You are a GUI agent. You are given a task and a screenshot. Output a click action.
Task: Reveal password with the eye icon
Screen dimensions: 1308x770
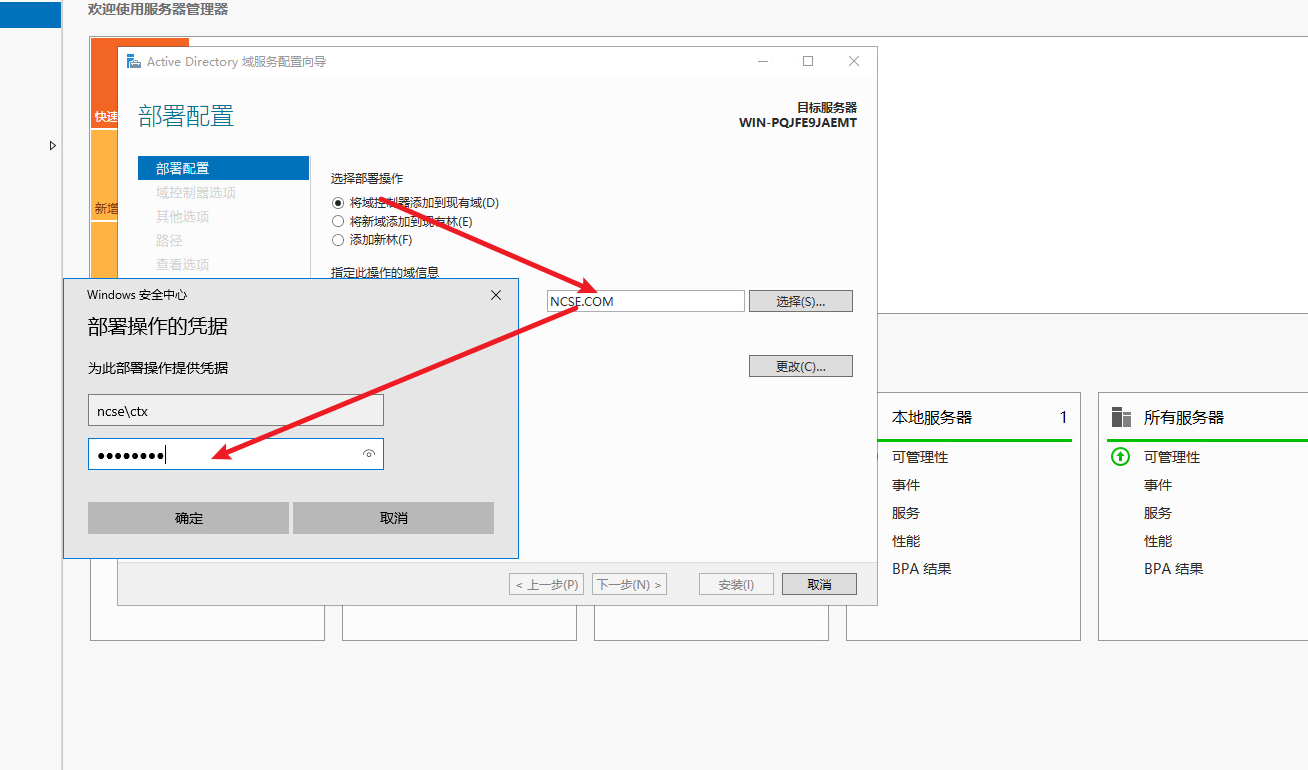pos(369,455)
